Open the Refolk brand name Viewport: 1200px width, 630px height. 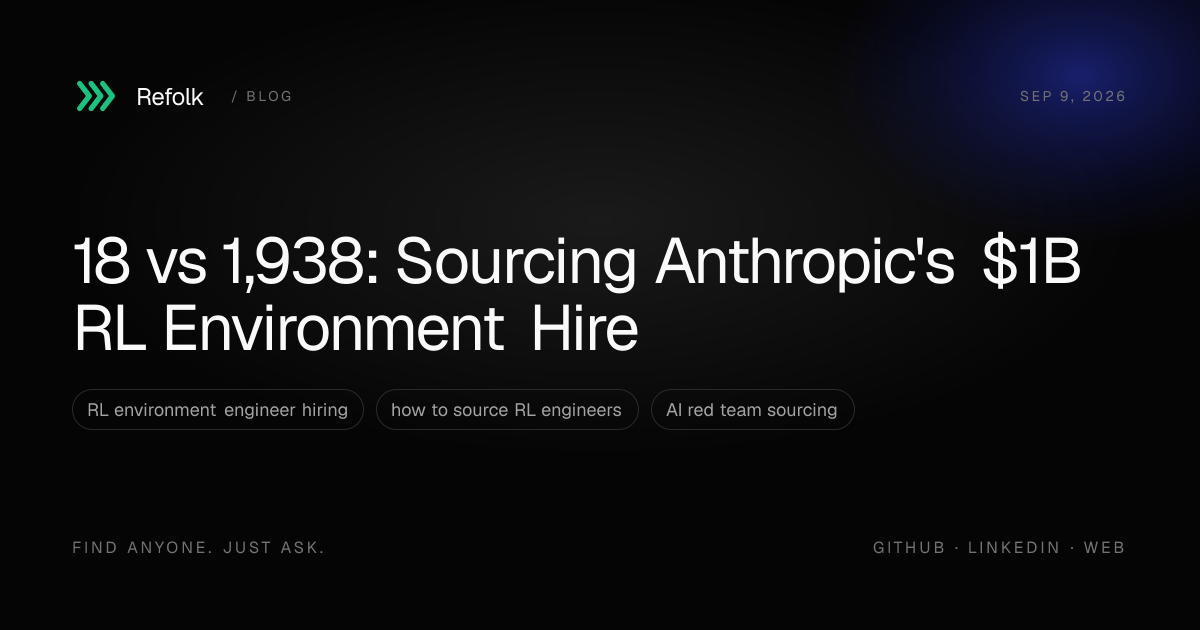(170, 97)
